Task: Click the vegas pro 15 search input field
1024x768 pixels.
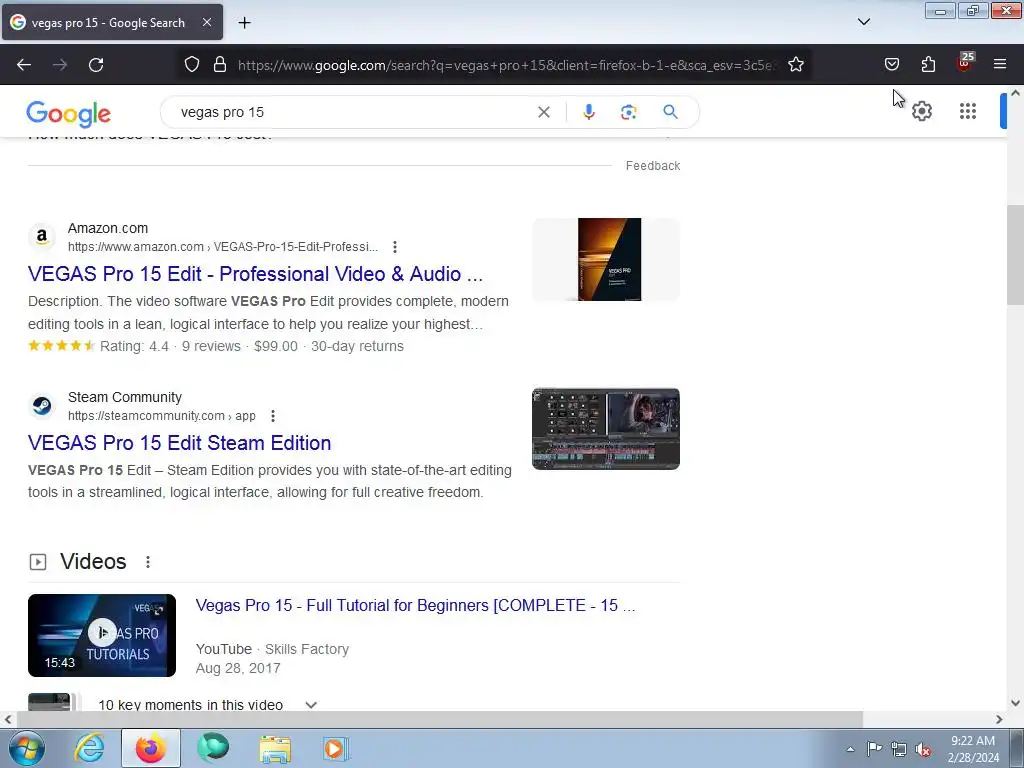Action: pyautogui.click(x=353, y=112)
